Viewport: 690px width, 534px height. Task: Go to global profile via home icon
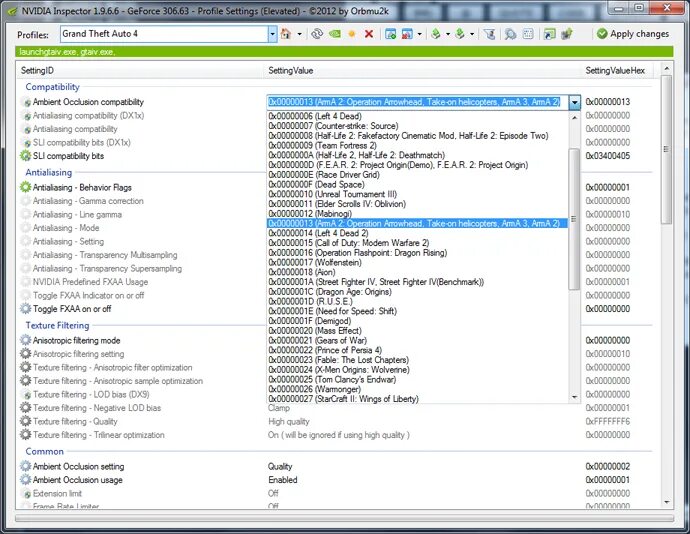pos(286,34)
